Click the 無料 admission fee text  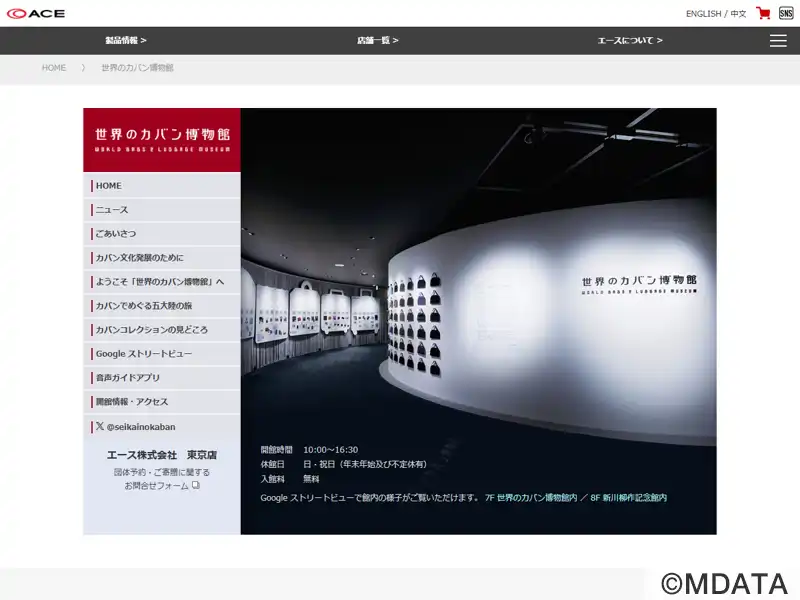pyautogui.click(x=311, y=479)
